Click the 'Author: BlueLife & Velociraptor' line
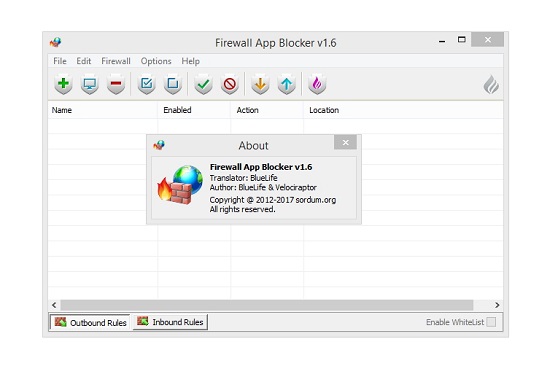550x382 pixels. click(263, 187)
